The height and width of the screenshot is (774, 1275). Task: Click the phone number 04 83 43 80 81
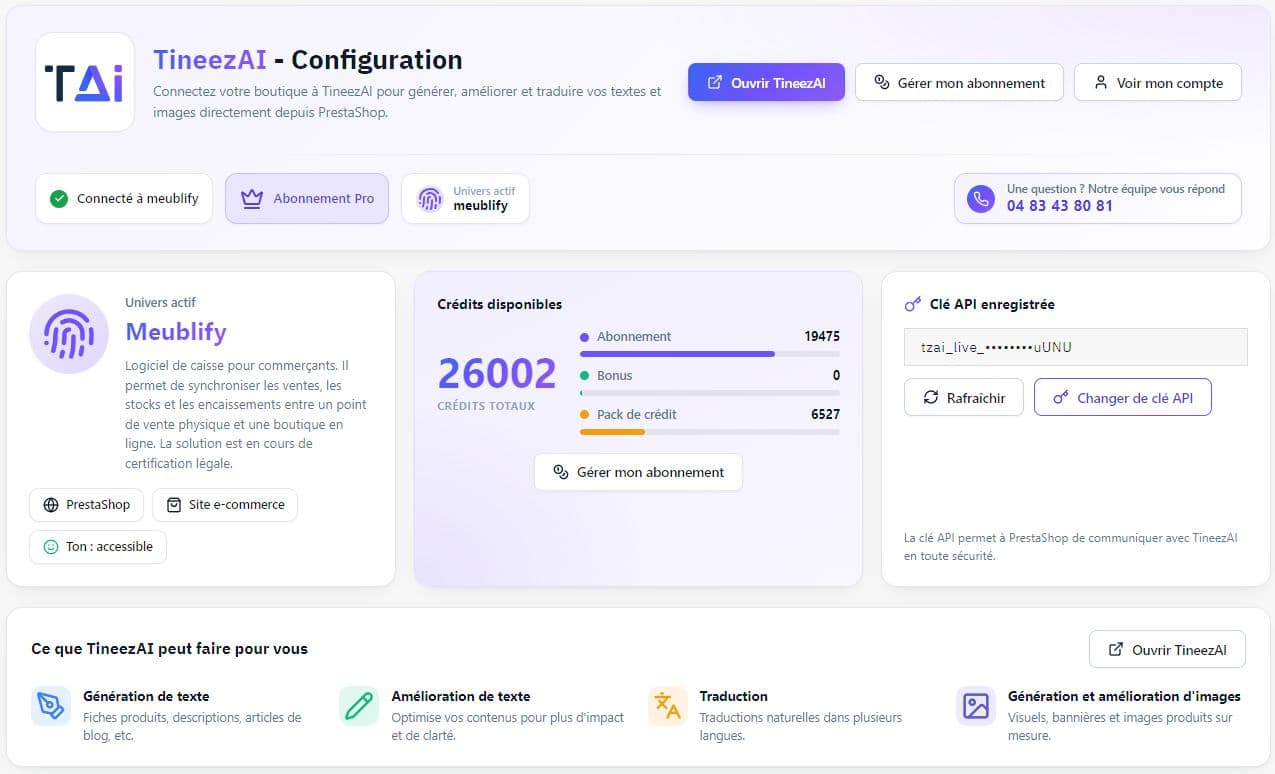tap(1059, 206)
